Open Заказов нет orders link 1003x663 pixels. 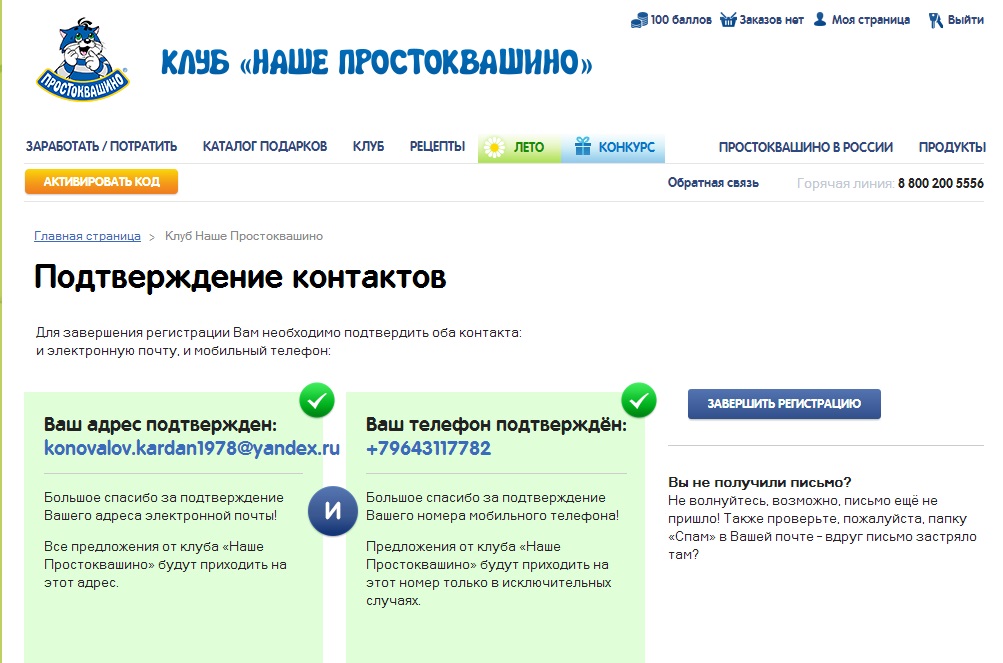click(771, 20)
